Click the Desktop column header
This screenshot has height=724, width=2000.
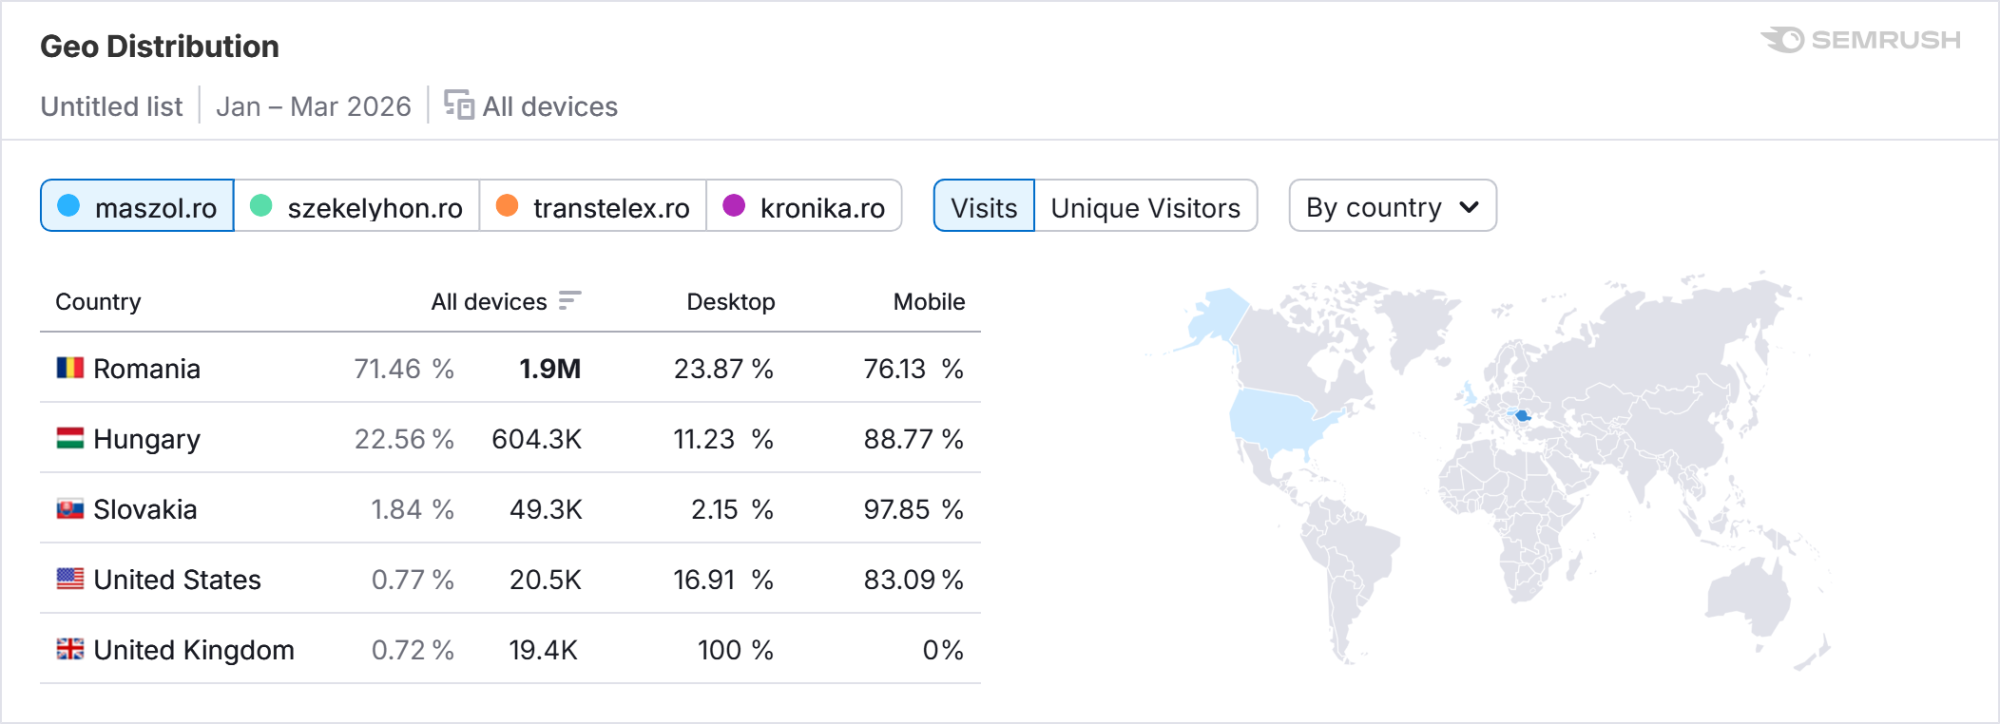[x=730, y=302]
